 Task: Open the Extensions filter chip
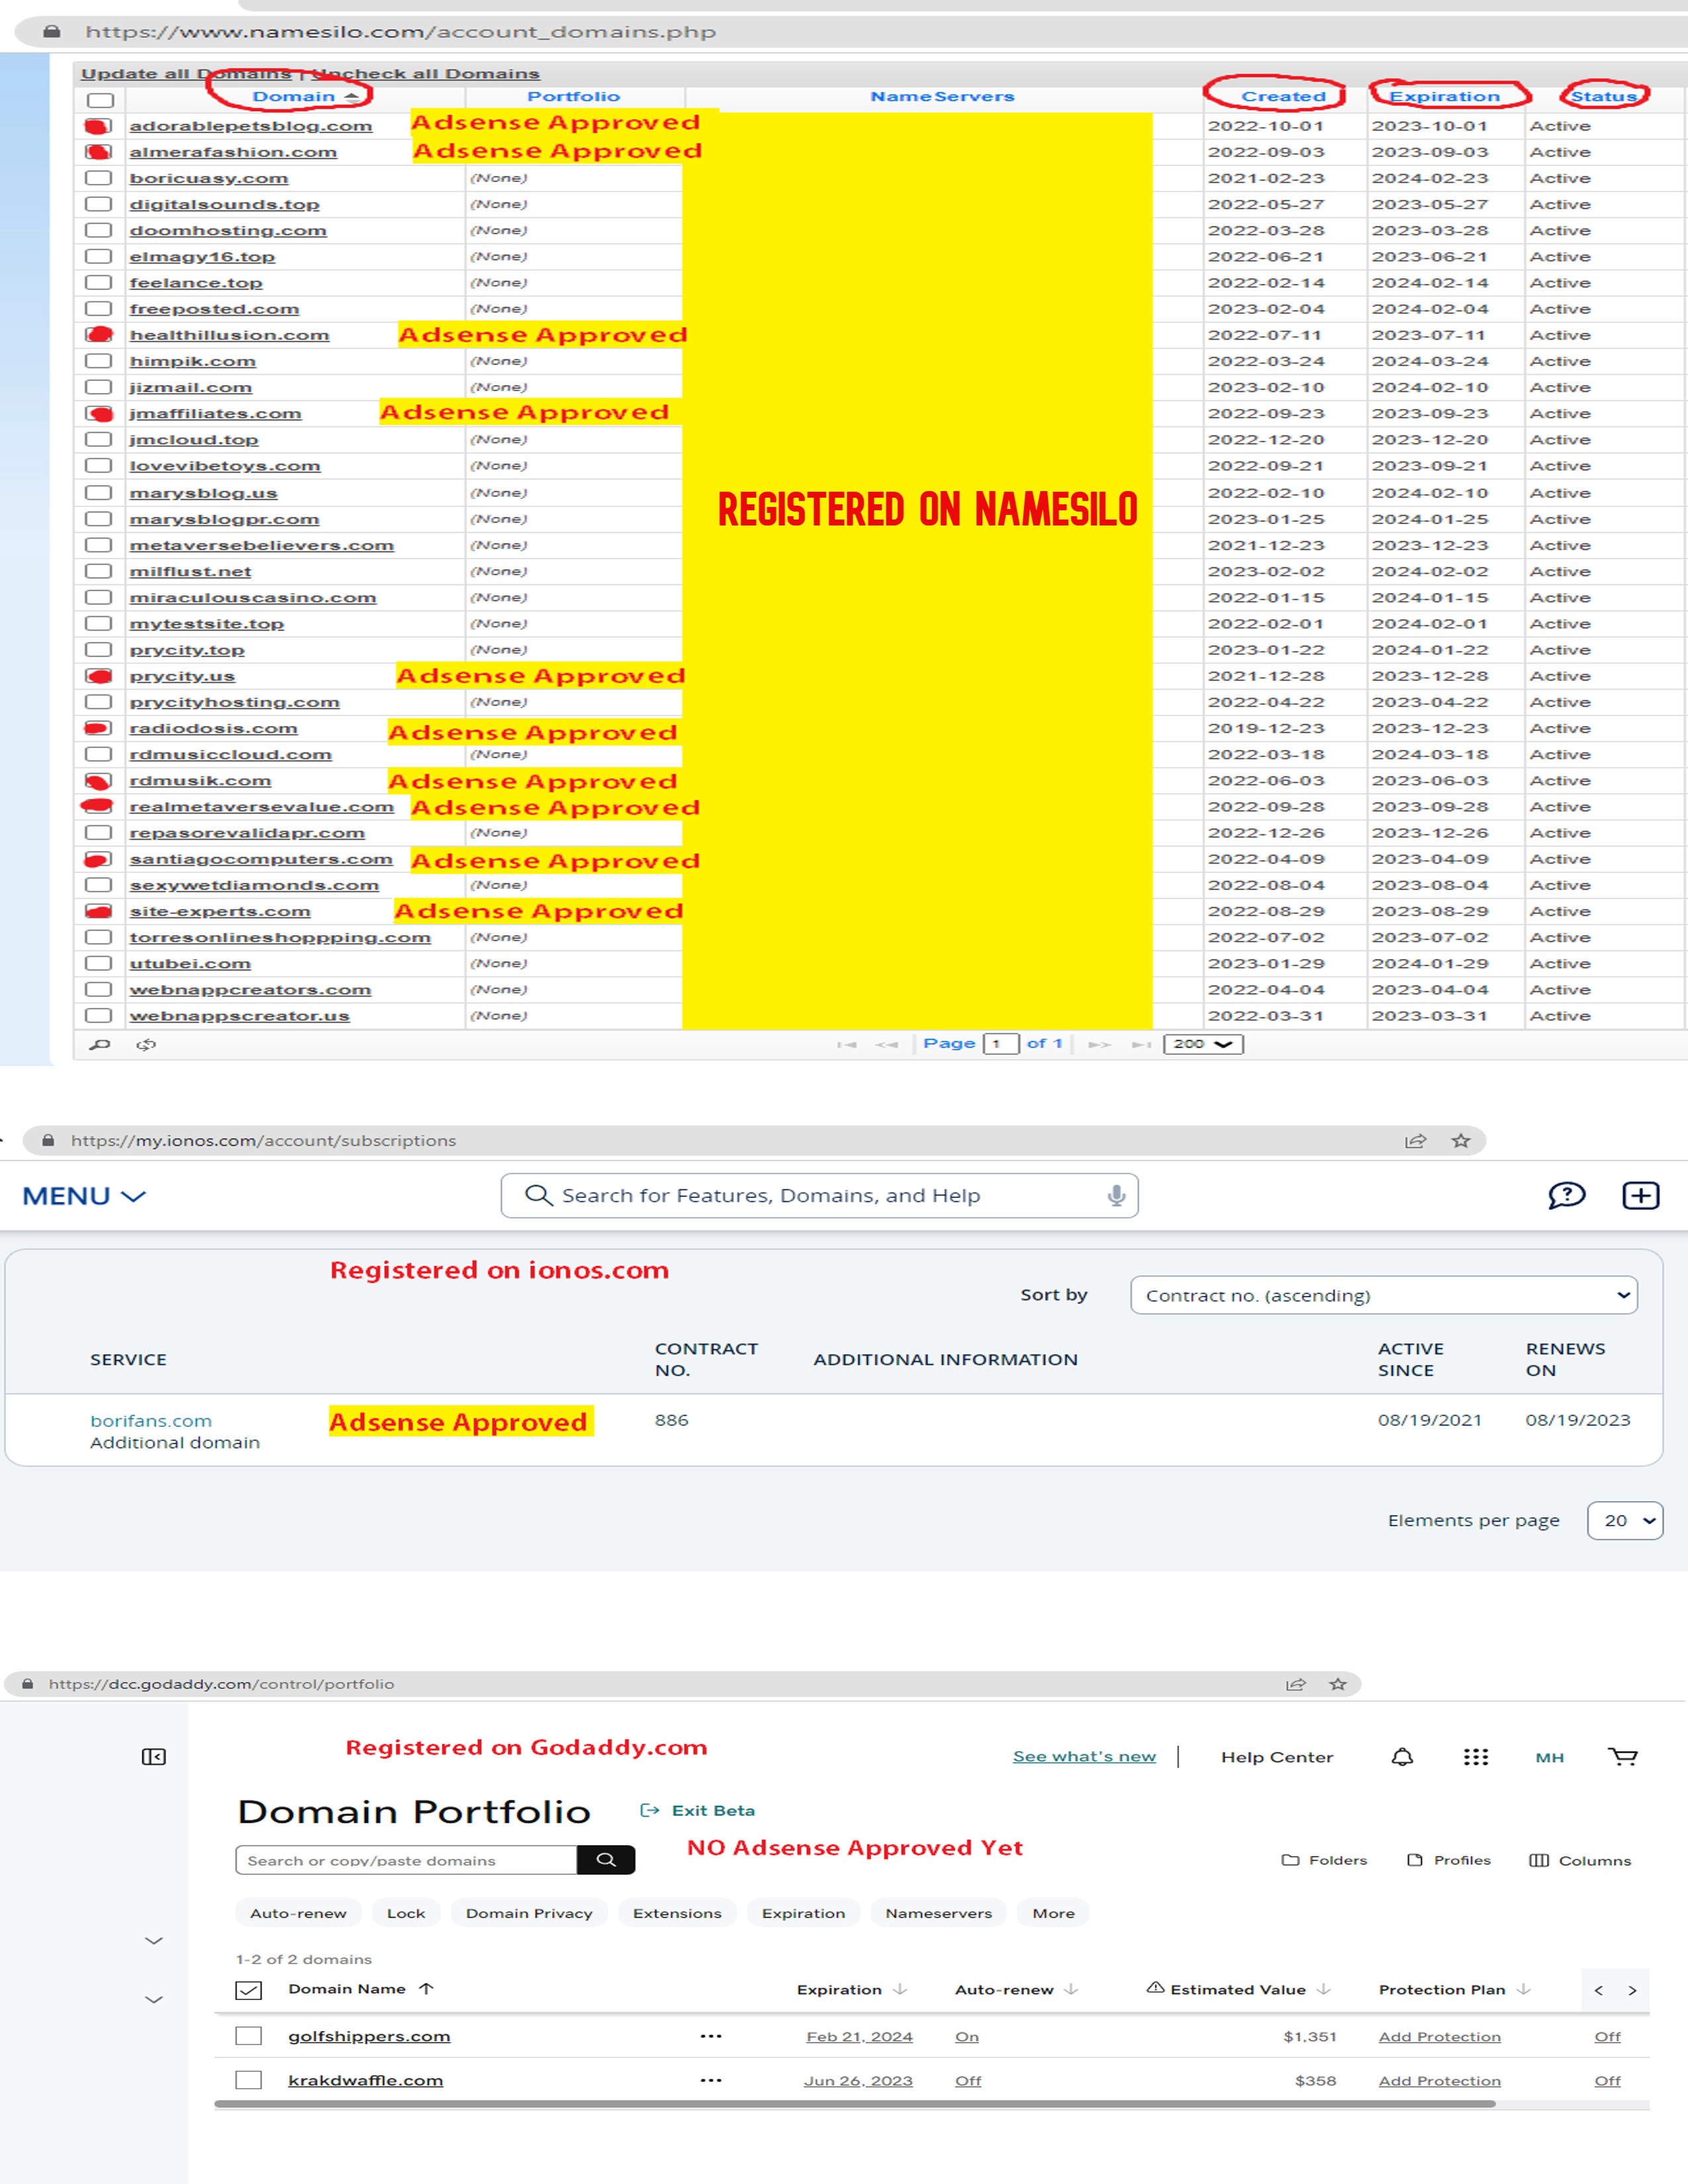[x=677, y=1913]
